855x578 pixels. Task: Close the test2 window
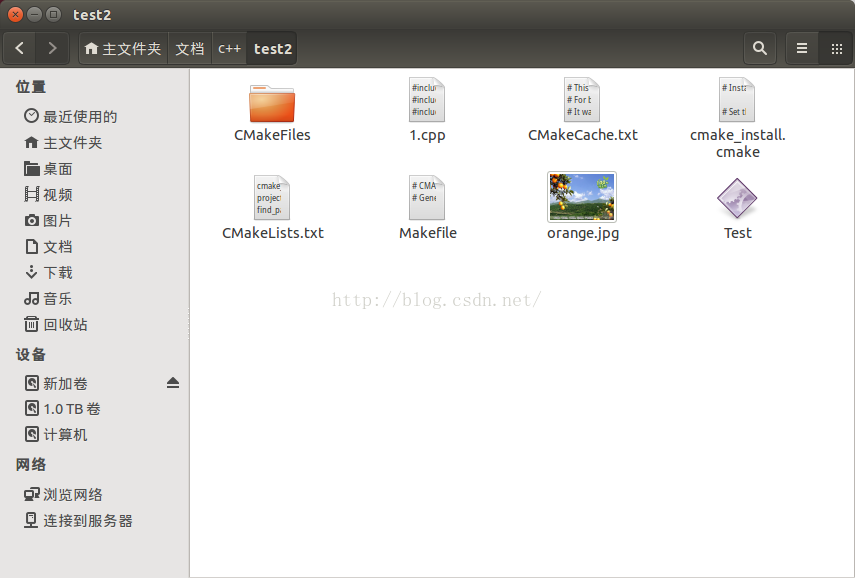point(15,15)
